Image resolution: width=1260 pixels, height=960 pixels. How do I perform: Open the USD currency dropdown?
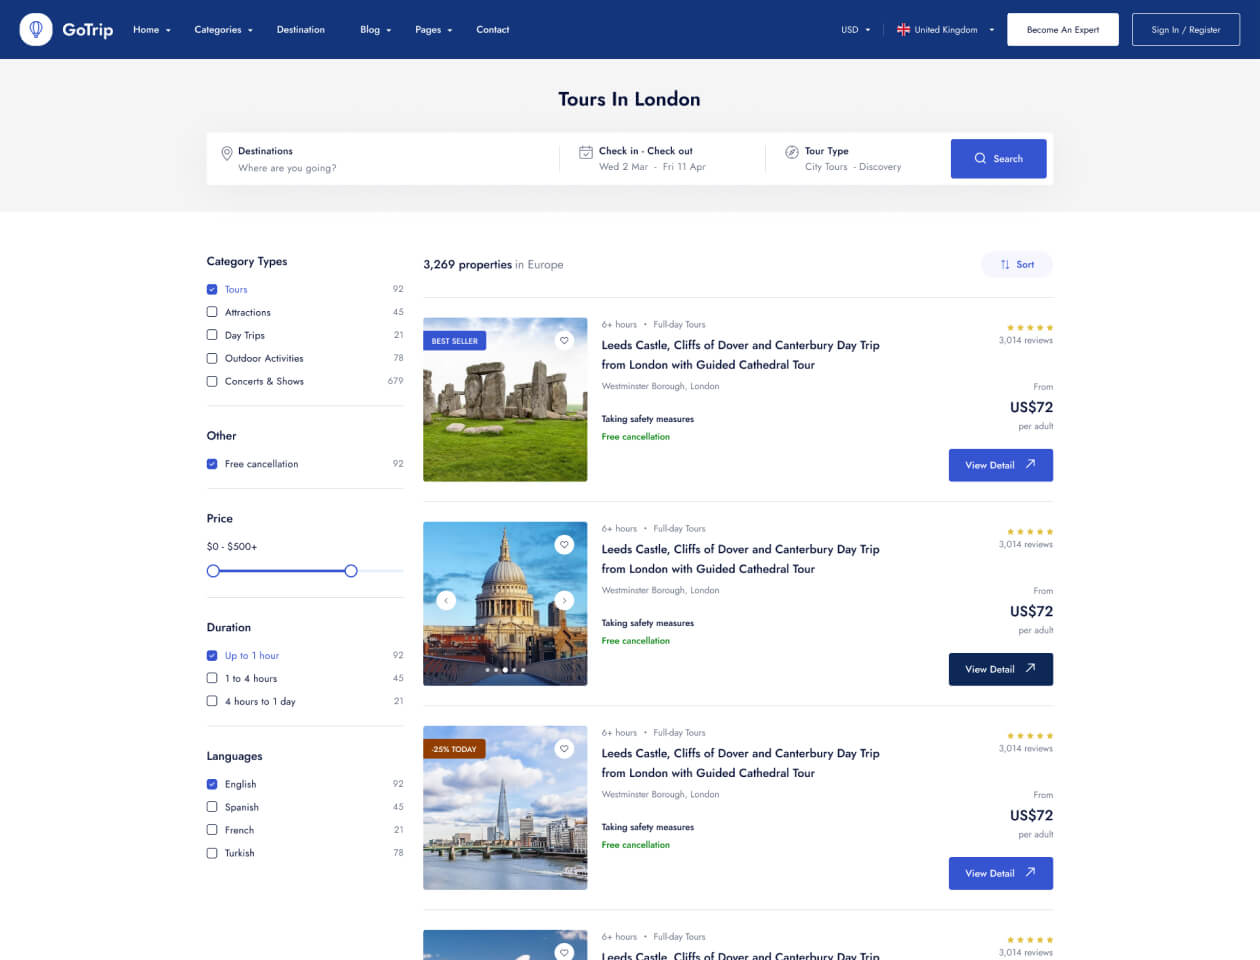(855, 30)
